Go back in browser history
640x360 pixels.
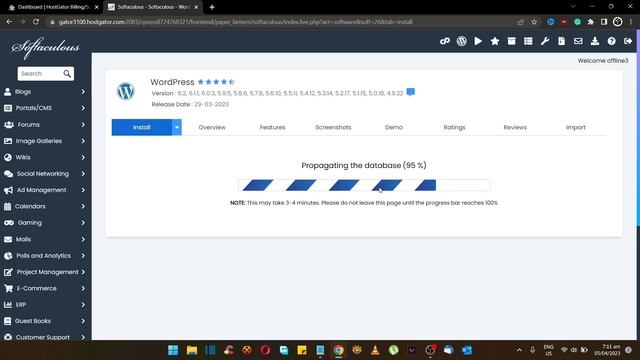[x=9, y=22]
